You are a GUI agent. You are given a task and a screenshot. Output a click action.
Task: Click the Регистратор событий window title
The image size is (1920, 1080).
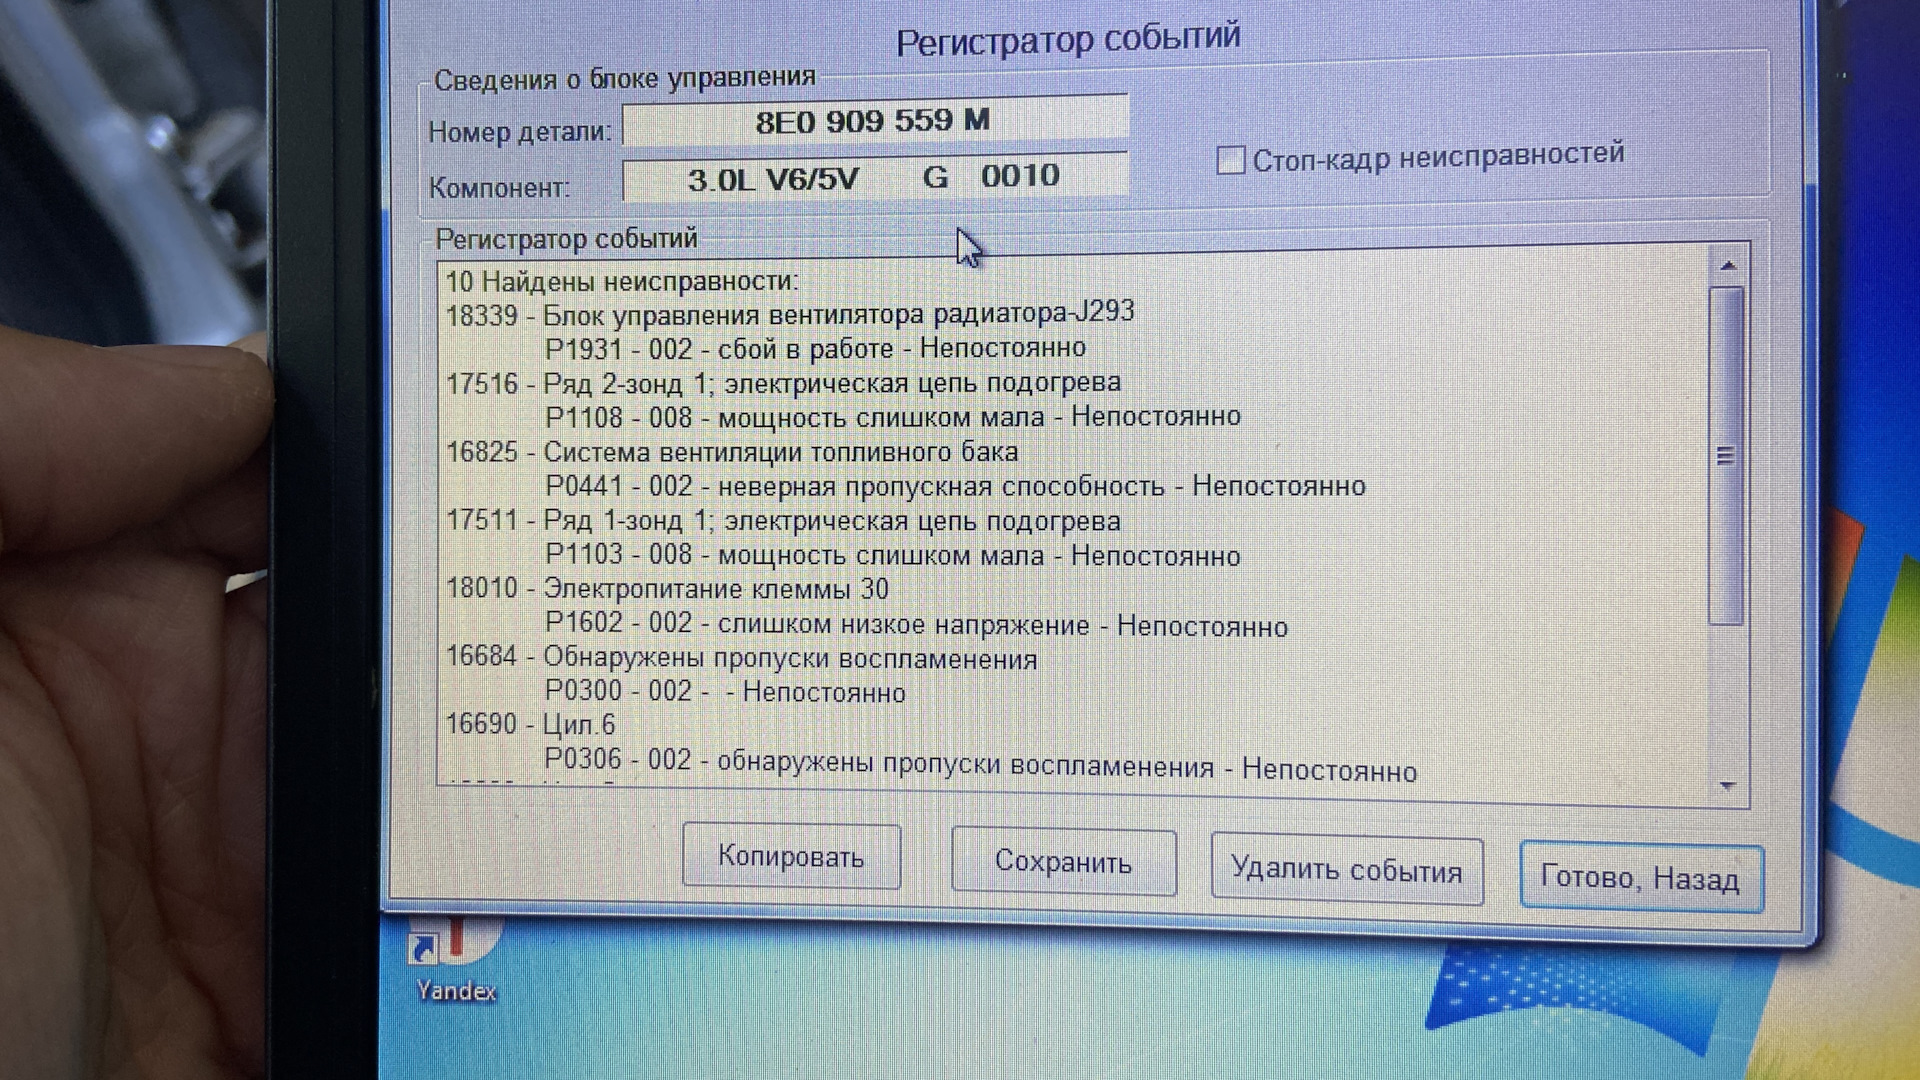pyautogui.click(x=1067, y=40)
